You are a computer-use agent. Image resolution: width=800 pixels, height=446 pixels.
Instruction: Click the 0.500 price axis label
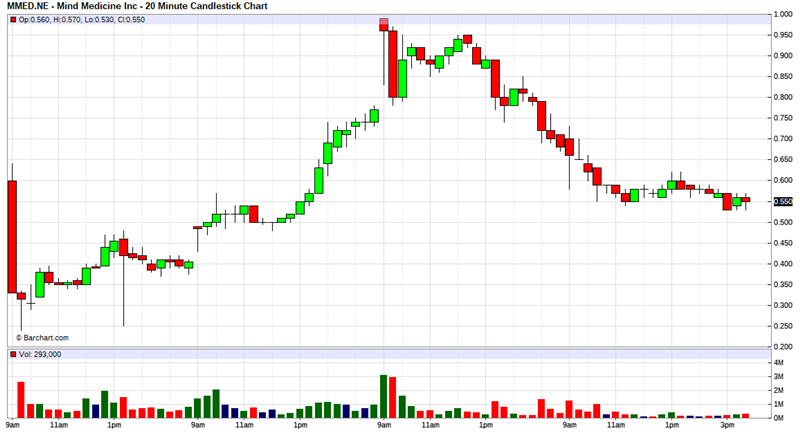pyautogui.click(x=783, y=222)
